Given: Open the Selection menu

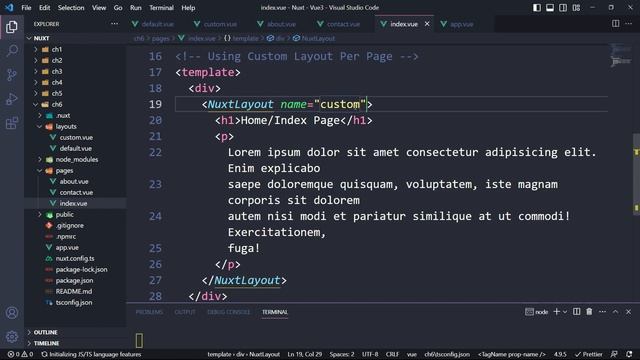Looking at the screenshot, I should pyautogui.click(x=71, y=8).
